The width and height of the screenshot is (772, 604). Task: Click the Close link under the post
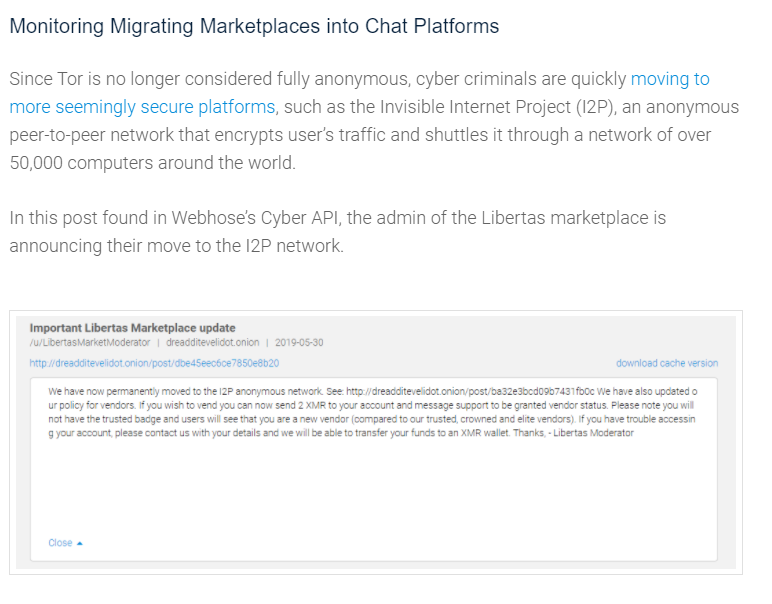coord(60,543)
